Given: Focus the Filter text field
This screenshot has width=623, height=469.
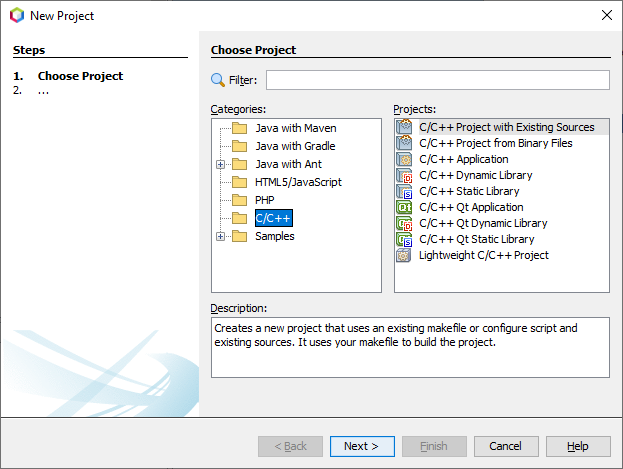Looking at the screenshot, I should tap(437, 80).
